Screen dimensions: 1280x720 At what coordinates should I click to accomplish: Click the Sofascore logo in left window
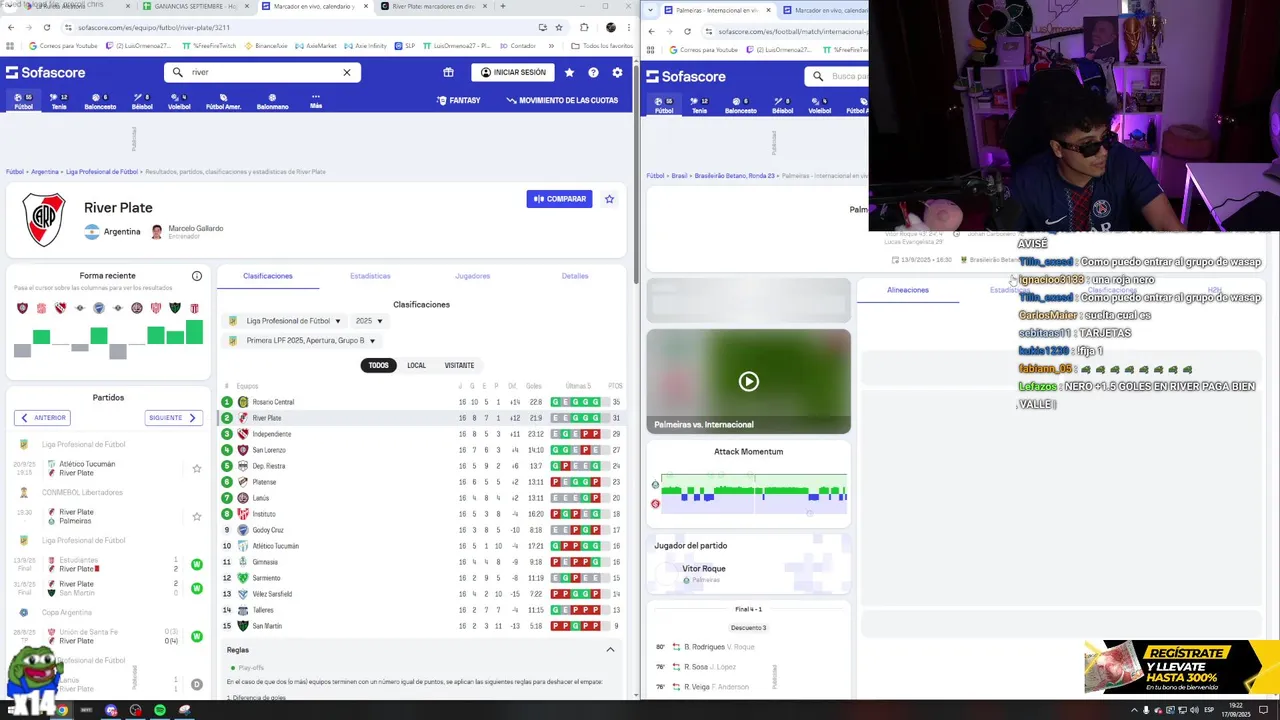tap(45, 72)
